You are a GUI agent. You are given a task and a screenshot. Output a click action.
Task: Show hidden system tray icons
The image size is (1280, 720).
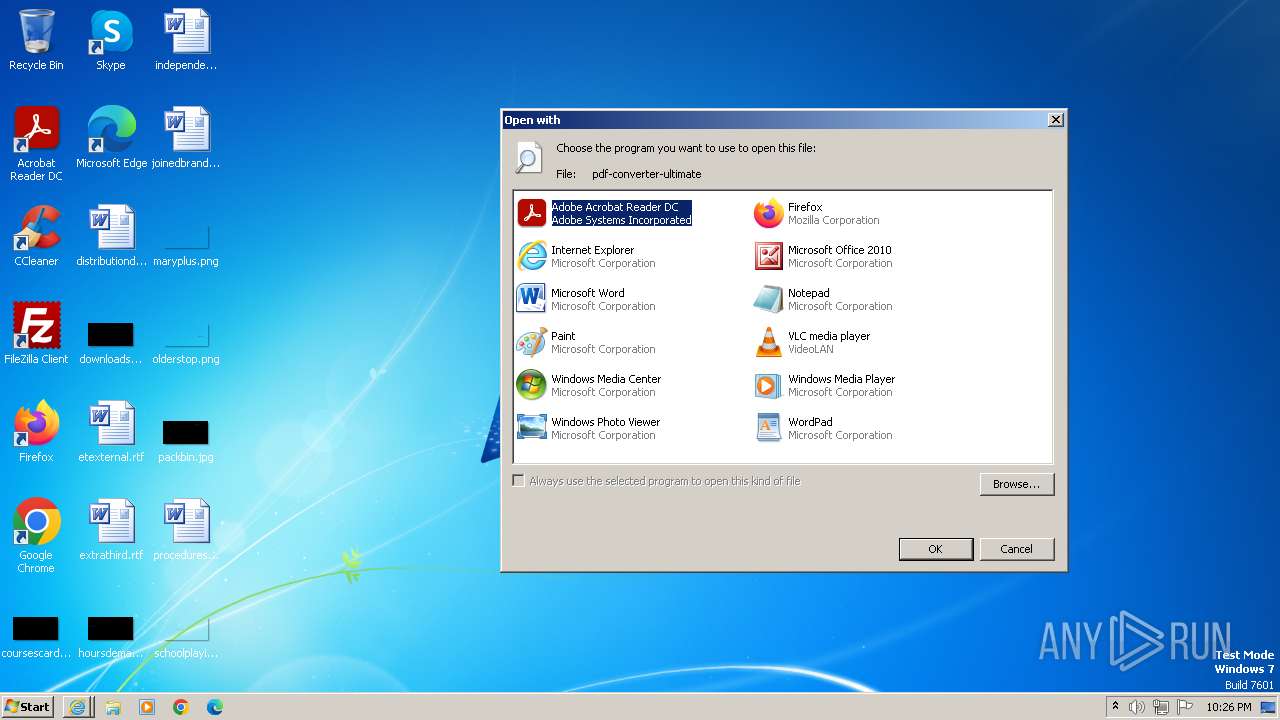(x=1115, y=706)
